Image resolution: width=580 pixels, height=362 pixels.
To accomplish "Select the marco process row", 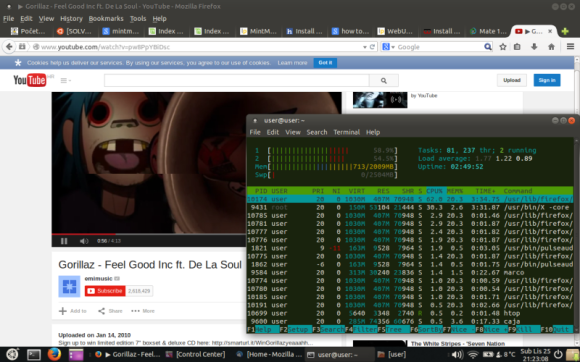I will [410, 273].
